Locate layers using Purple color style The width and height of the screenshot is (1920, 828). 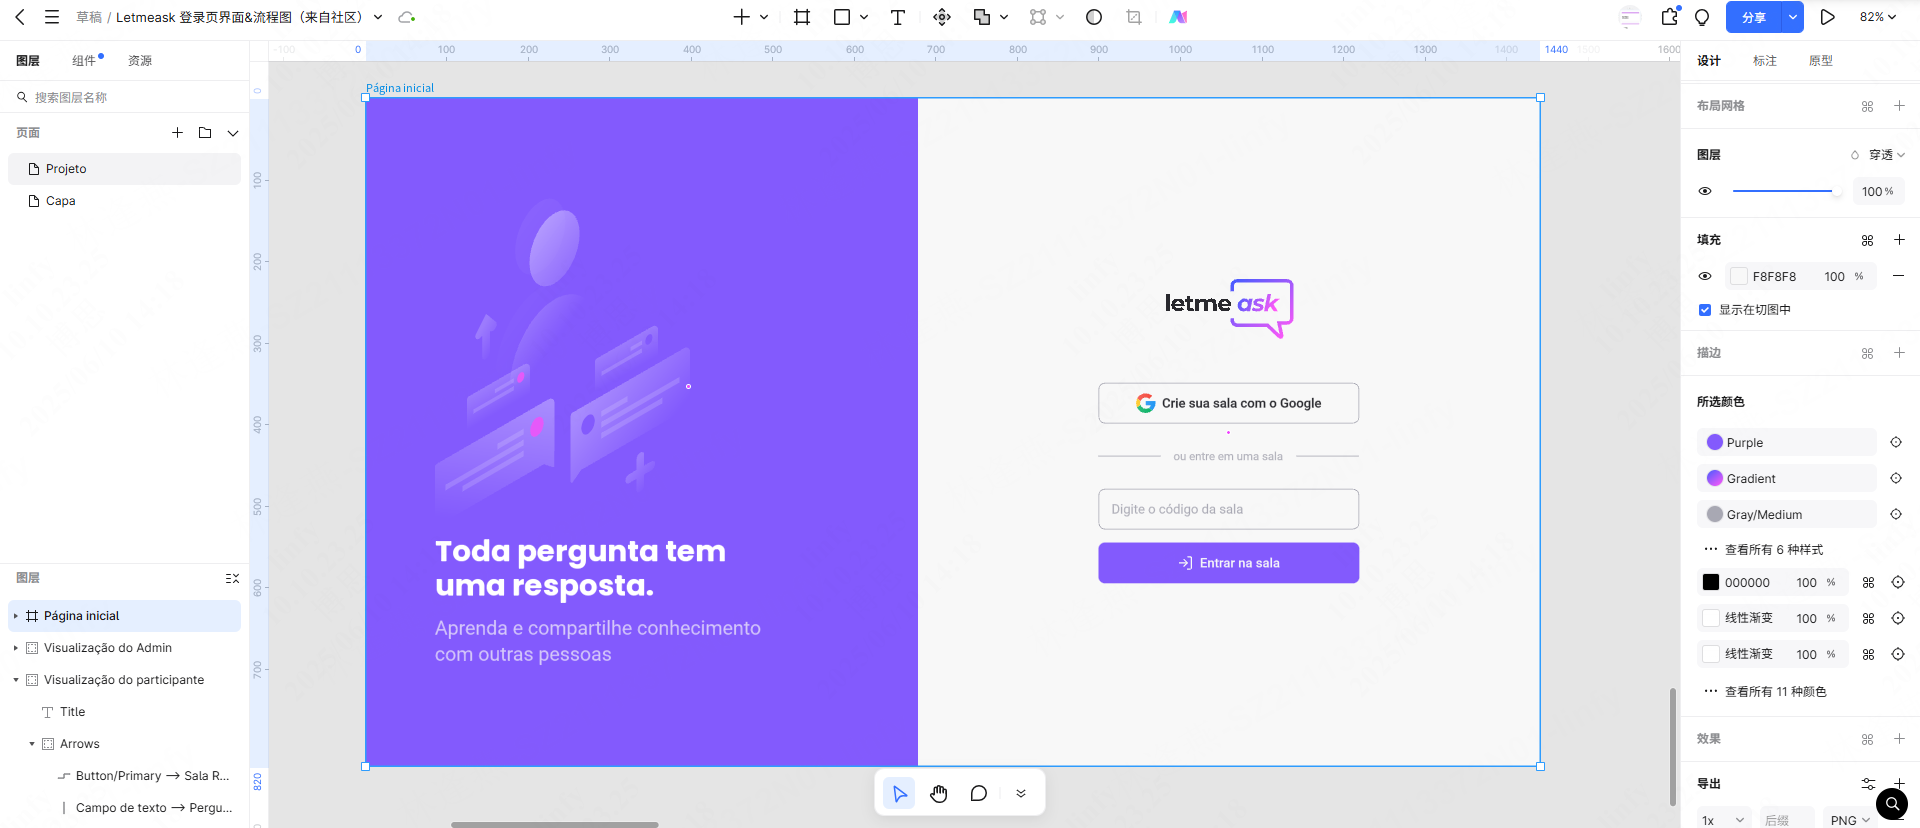1896,442
